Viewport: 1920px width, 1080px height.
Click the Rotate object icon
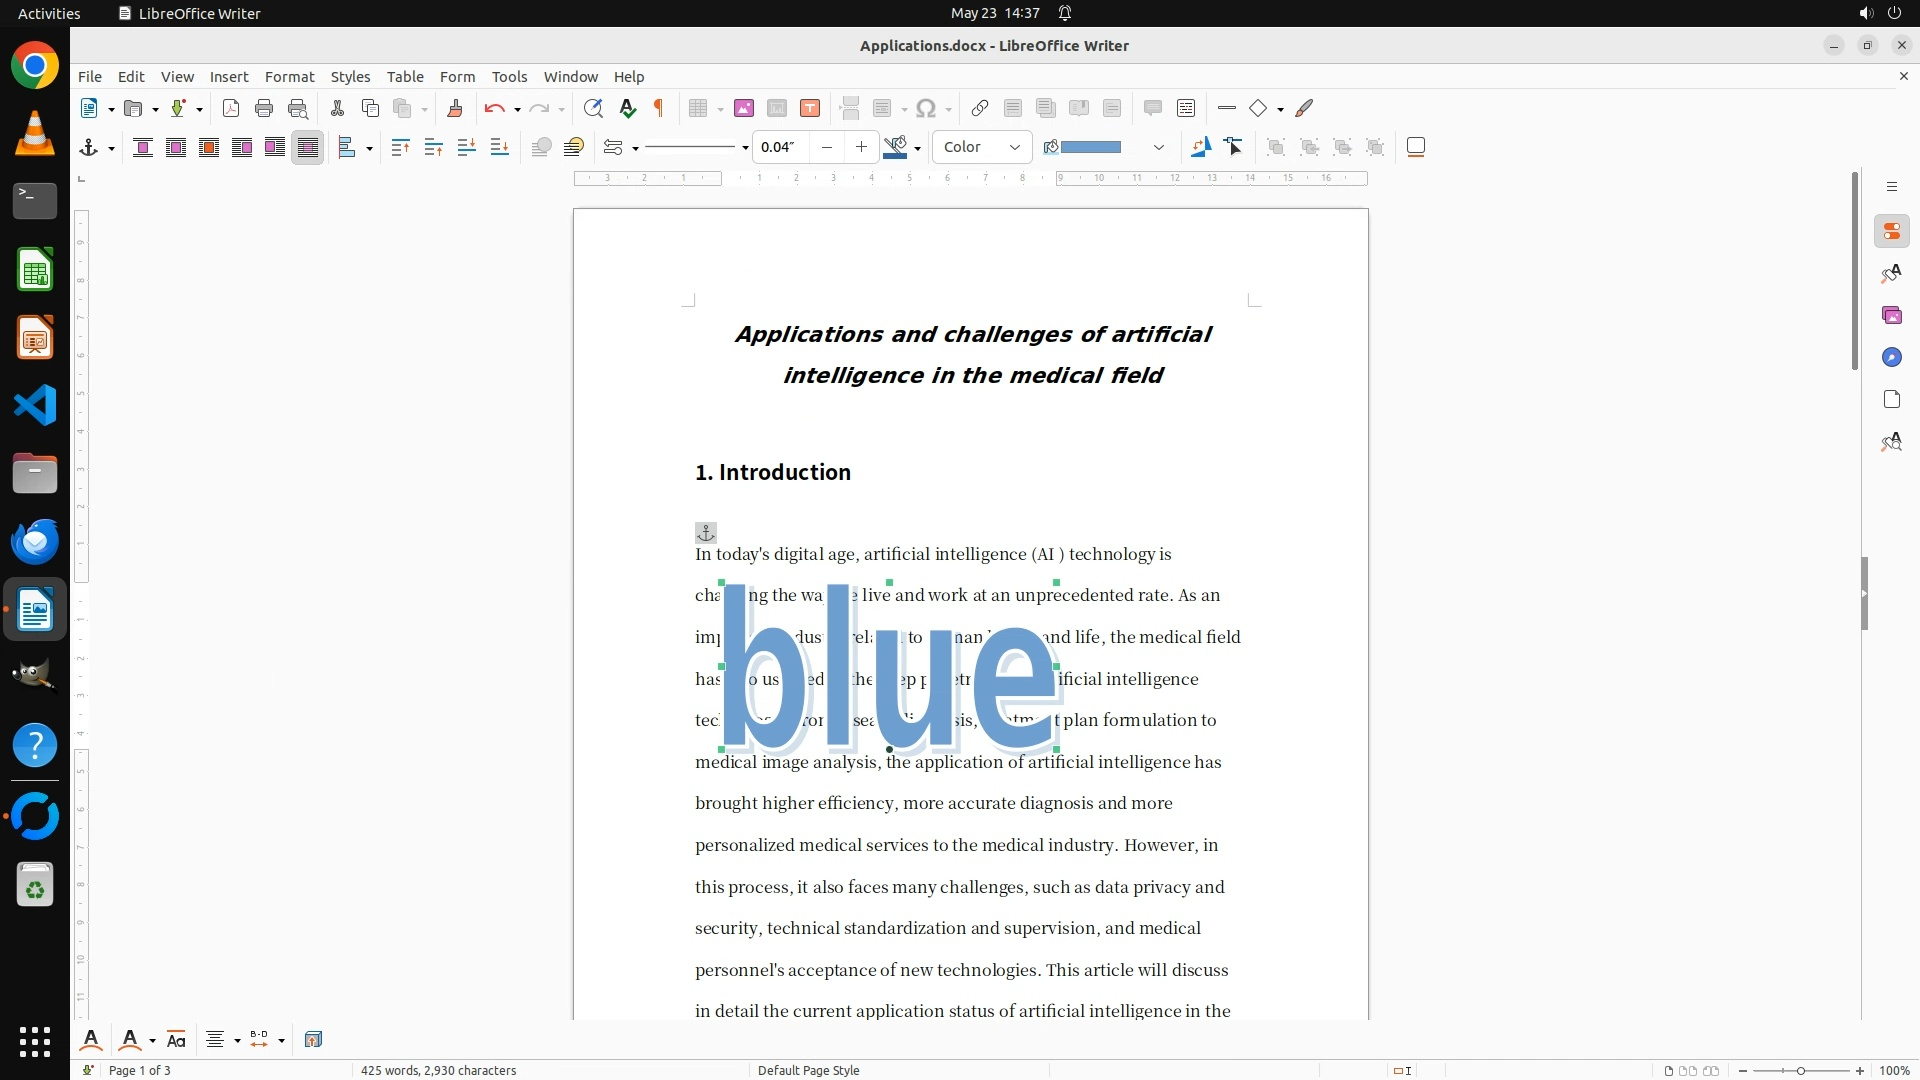1201,147
